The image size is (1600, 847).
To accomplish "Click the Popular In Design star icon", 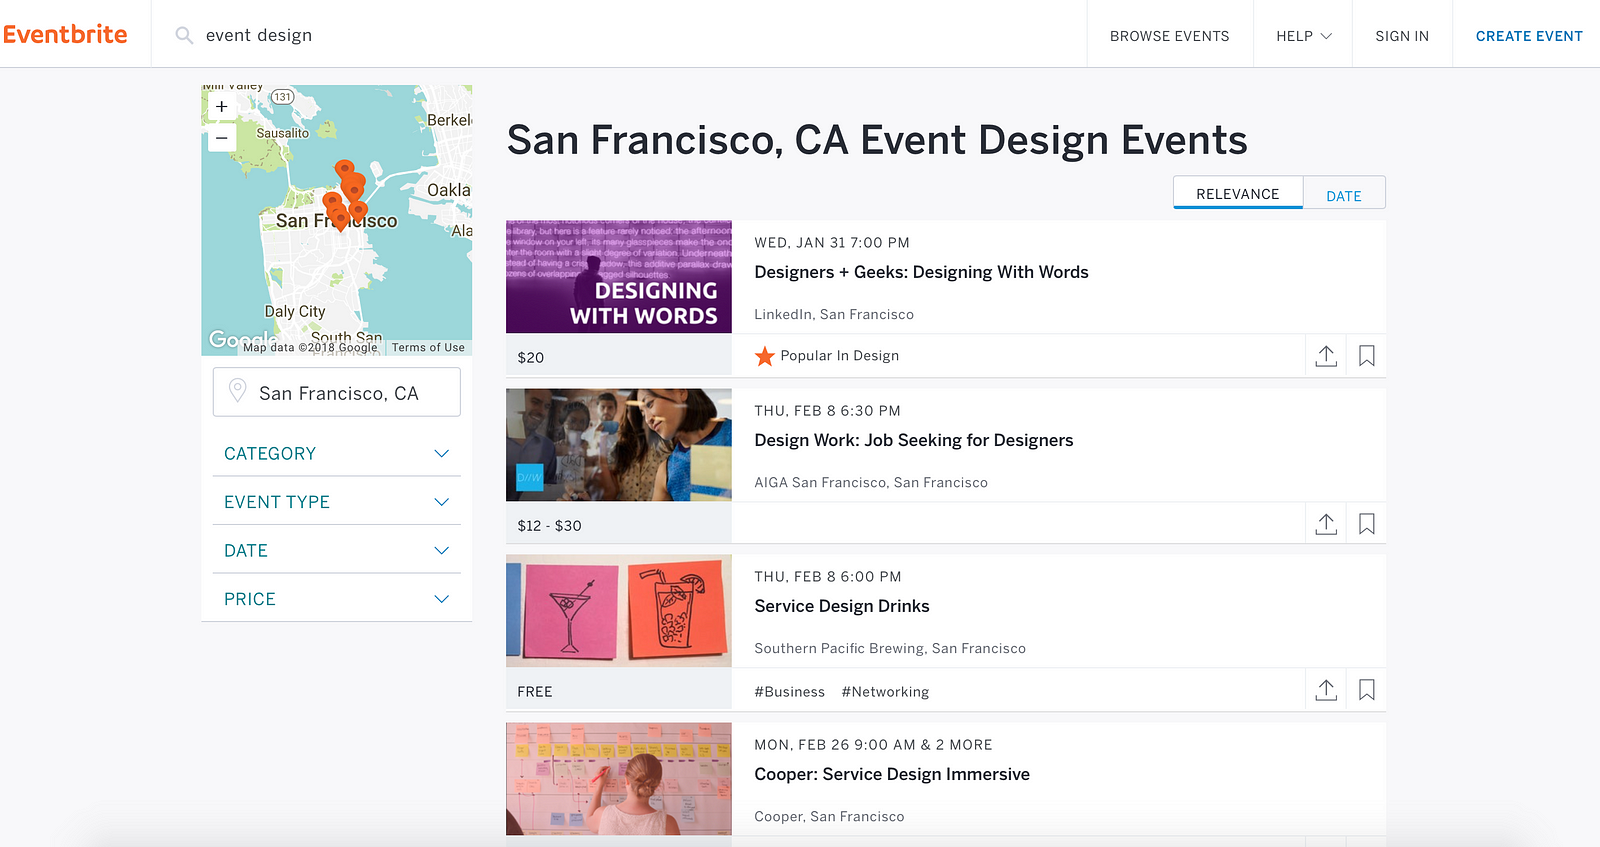I will tap(765, 356).
